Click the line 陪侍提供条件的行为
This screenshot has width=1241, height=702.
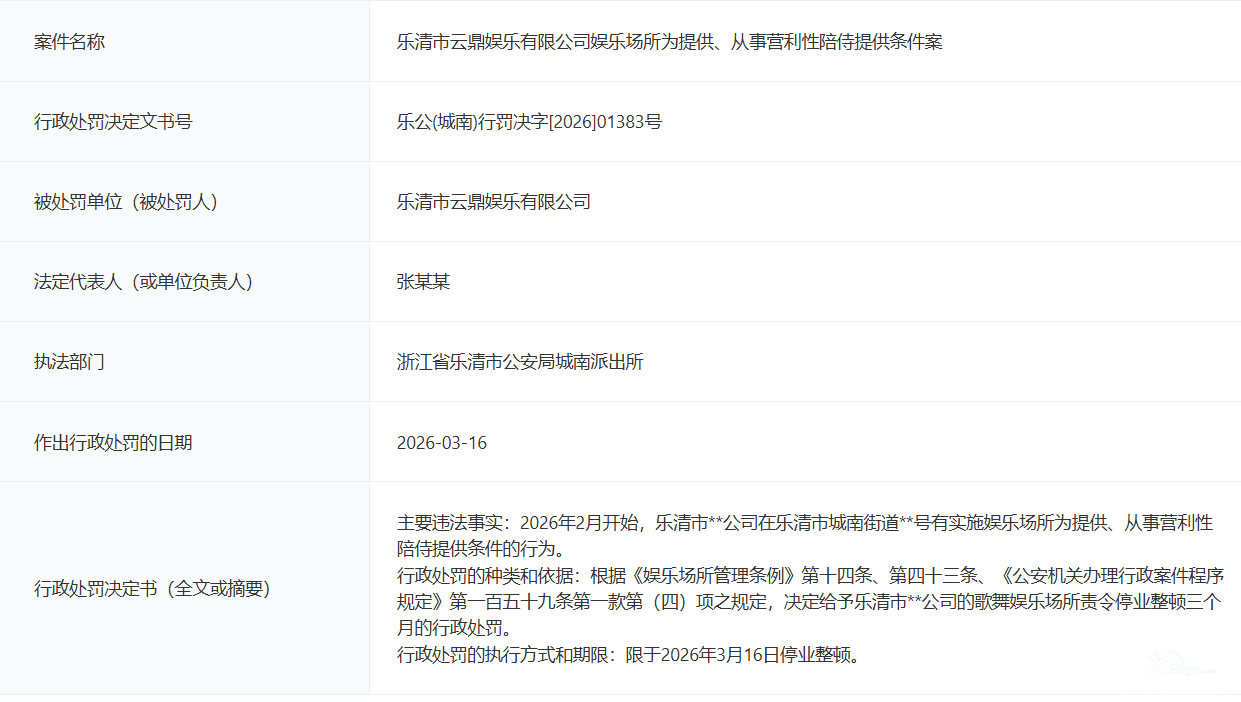(481, 549)
